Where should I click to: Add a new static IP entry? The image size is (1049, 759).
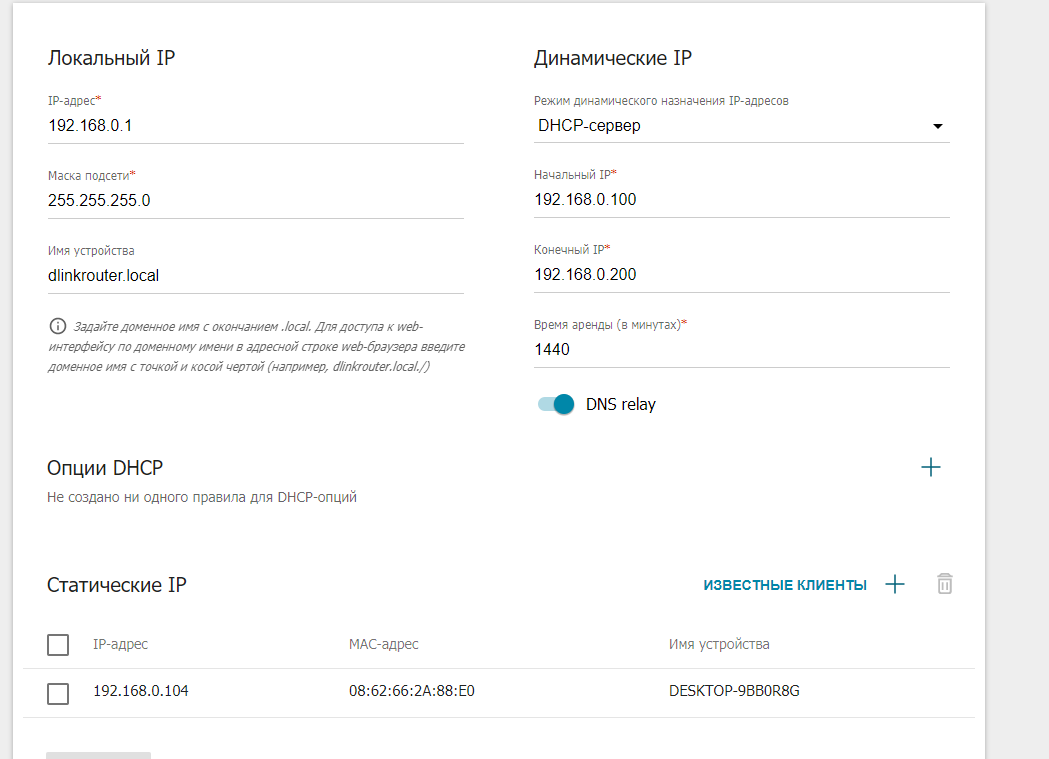(894, 584)
